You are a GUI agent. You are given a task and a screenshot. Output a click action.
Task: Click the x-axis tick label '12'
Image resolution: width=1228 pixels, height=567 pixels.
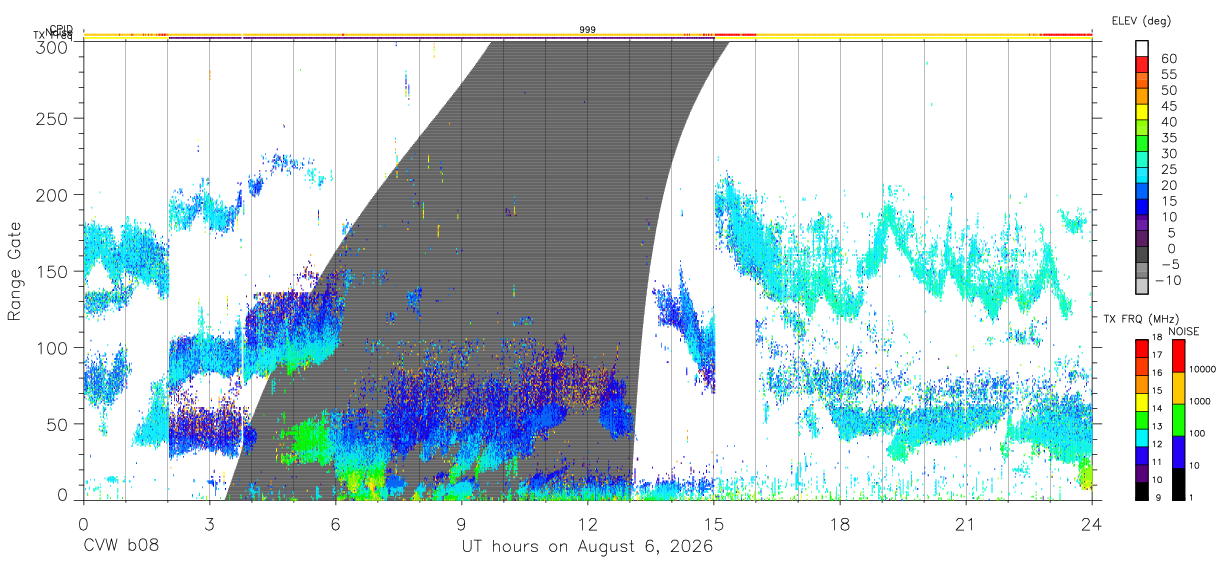click(x=587, y=524)
